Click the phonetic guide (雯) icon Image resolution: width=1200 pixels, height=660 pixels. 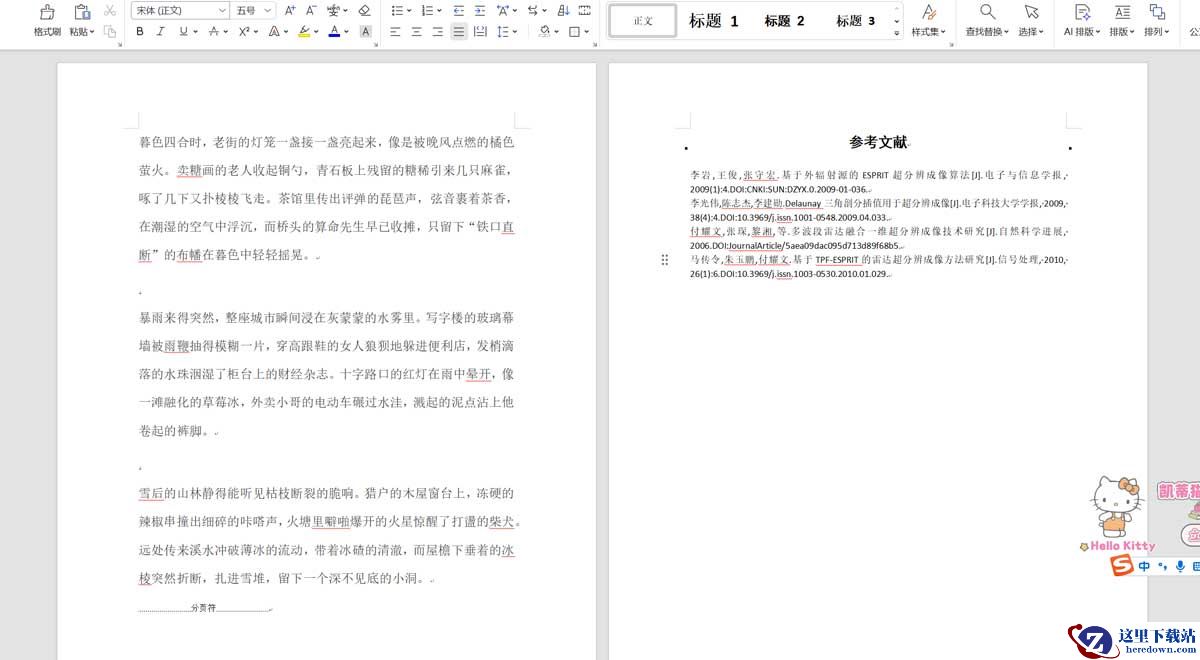tap(333, 10)
